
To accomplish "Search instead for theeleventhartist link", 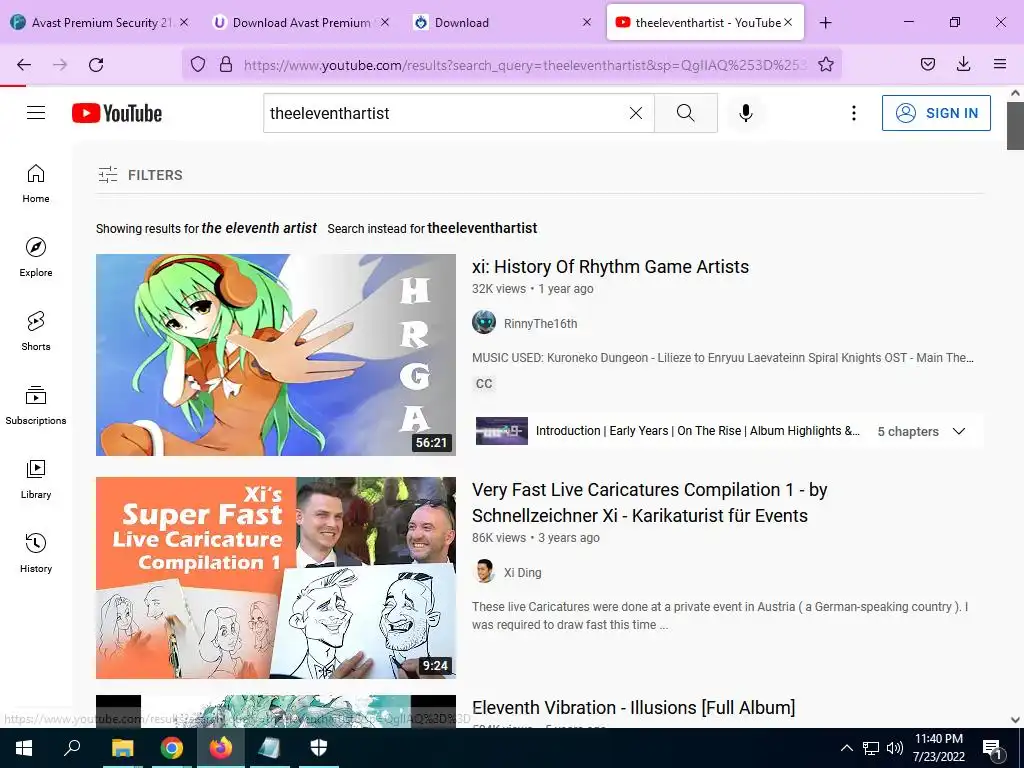I will 482,228.
